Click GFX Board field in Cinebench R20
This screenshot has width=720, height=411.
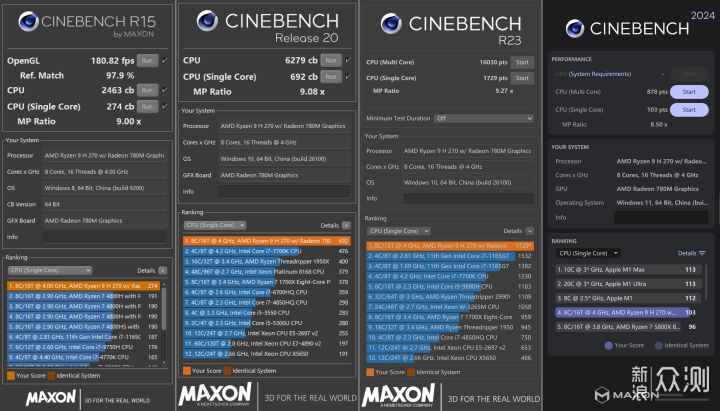pos(284,175)
